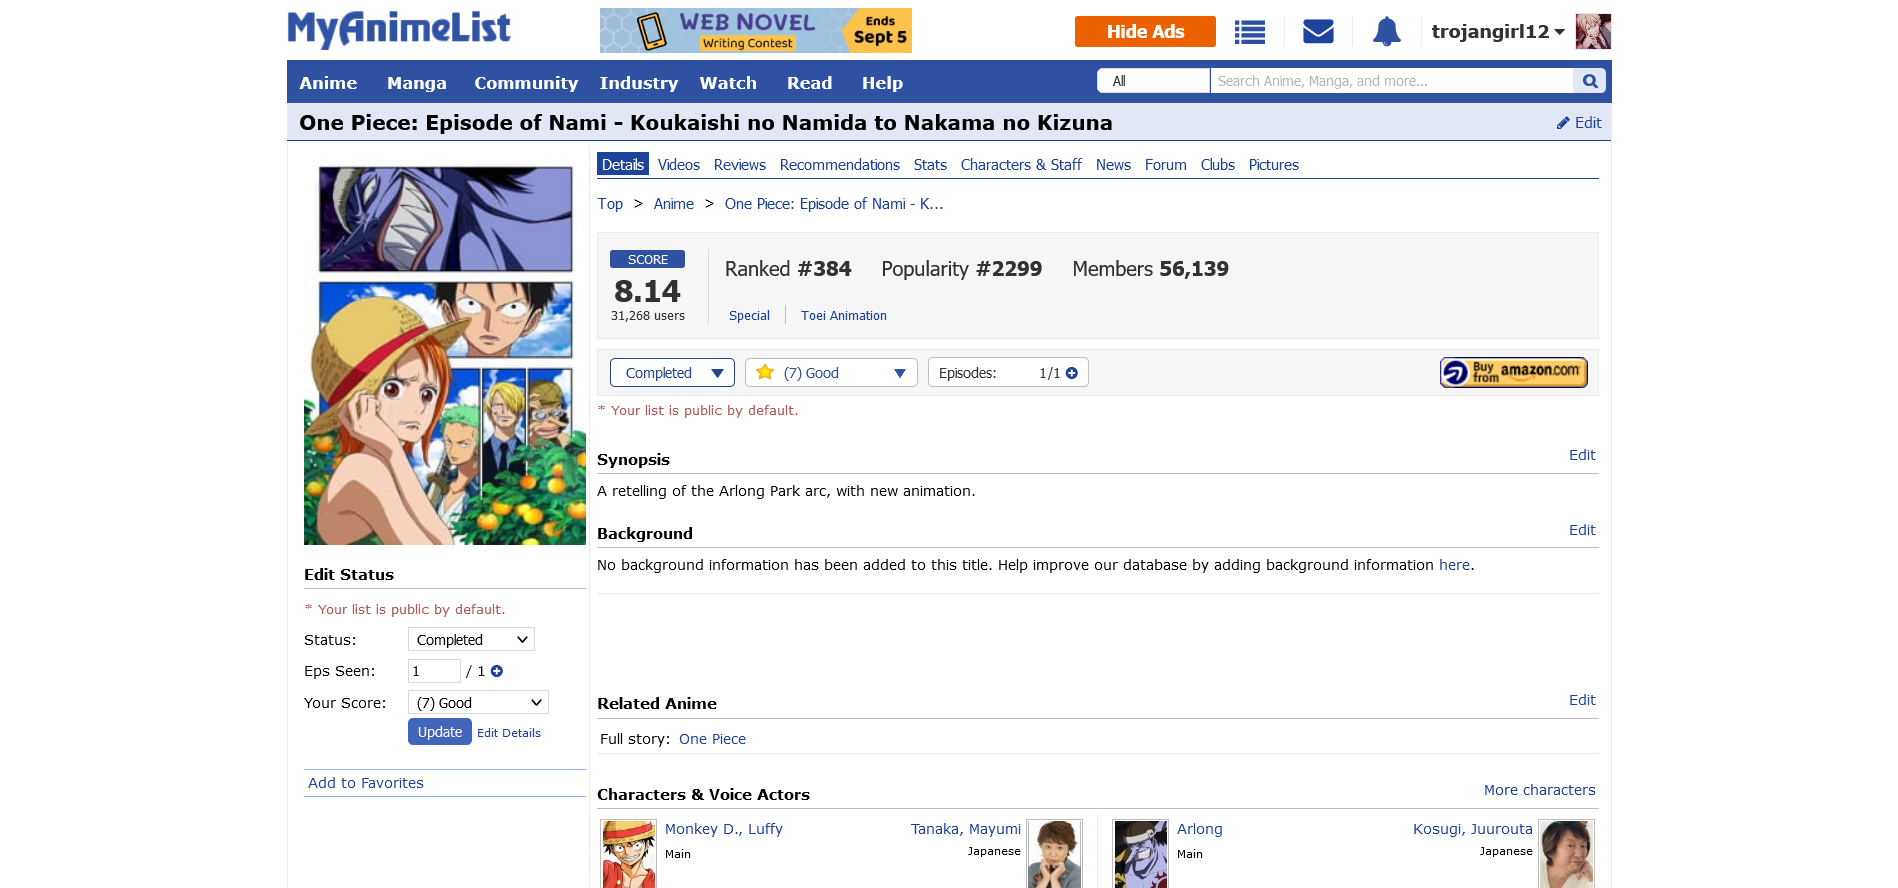Image resolution: width=1898 pixels, height=888 pixels.
Task: Click the search magnifier button
Action: coord(1590,81)
